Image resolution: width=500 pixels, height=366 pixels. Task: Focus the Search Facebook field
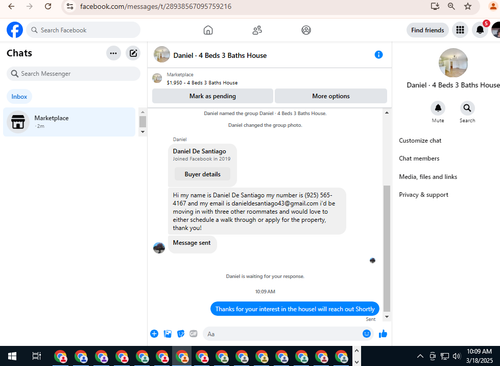[83, 30]
